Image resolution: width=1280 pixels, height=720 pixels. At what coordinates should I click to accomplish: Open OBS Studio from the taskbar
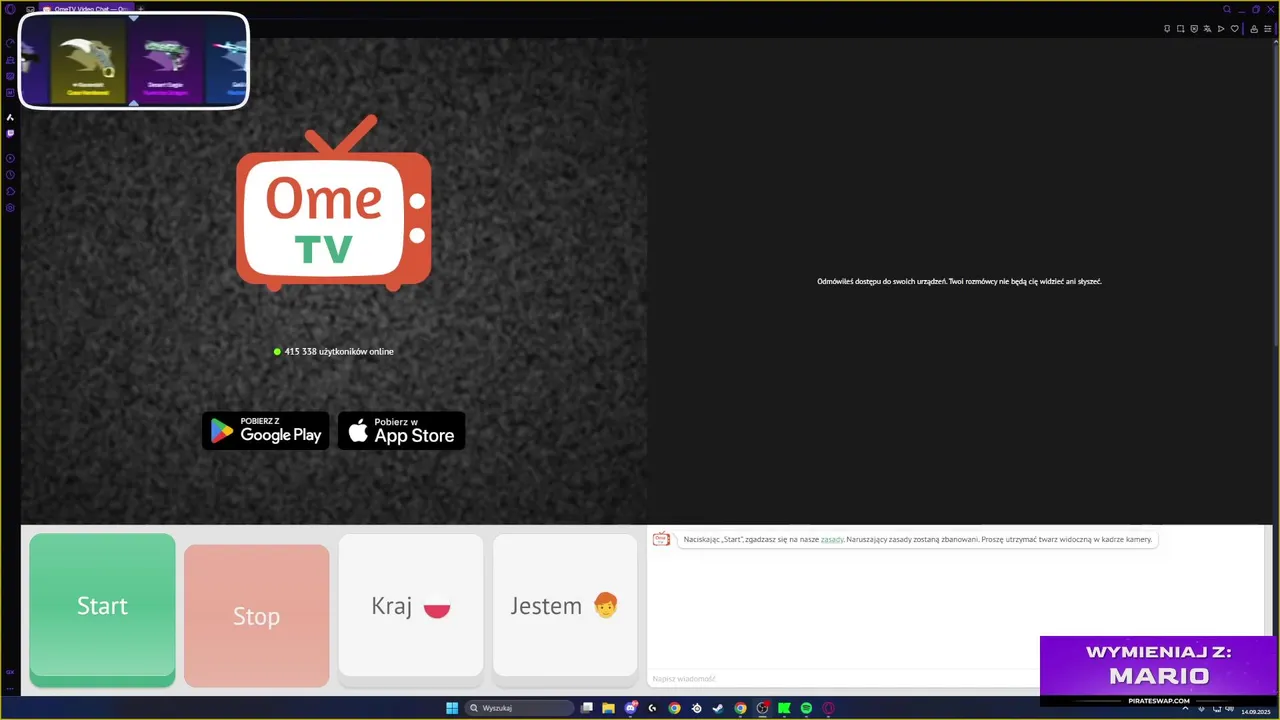coord(762,708)
